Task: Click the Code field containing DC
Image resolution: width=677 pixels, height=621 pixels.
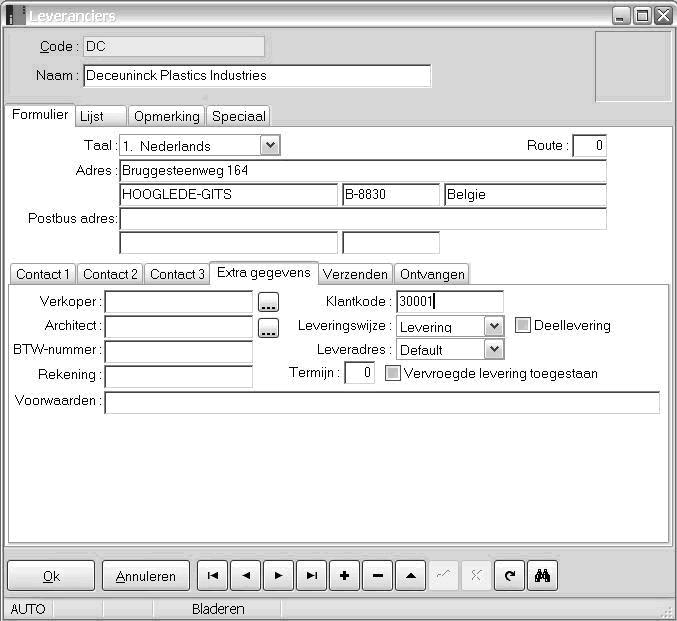Action: (x=174, y=46)
